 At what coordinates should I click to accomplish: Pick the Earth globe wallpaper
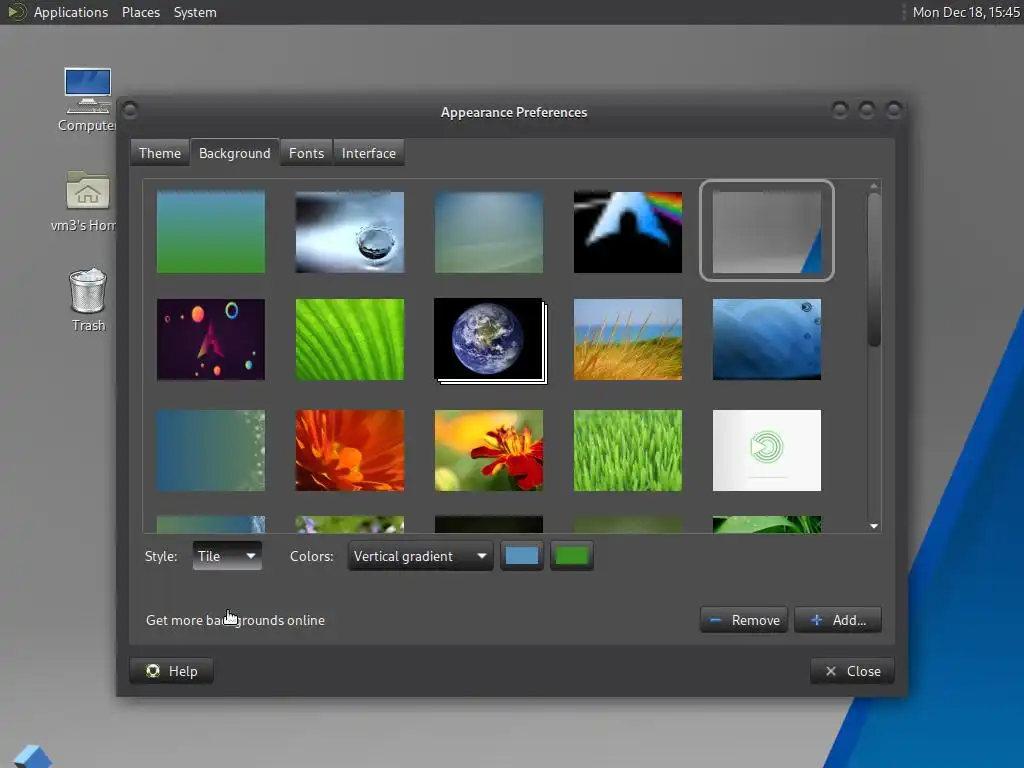pos(490,340)
